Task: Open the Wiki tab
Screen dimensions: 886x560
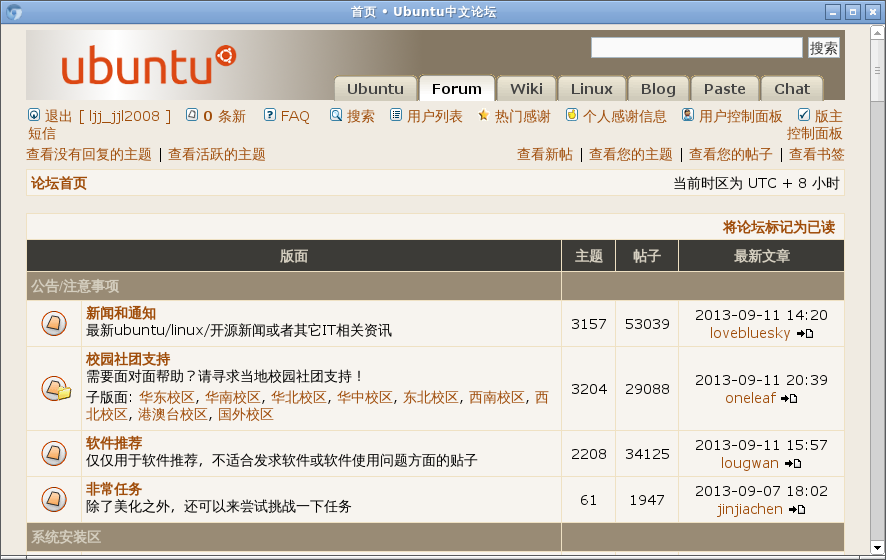Action: pos(526,89)
